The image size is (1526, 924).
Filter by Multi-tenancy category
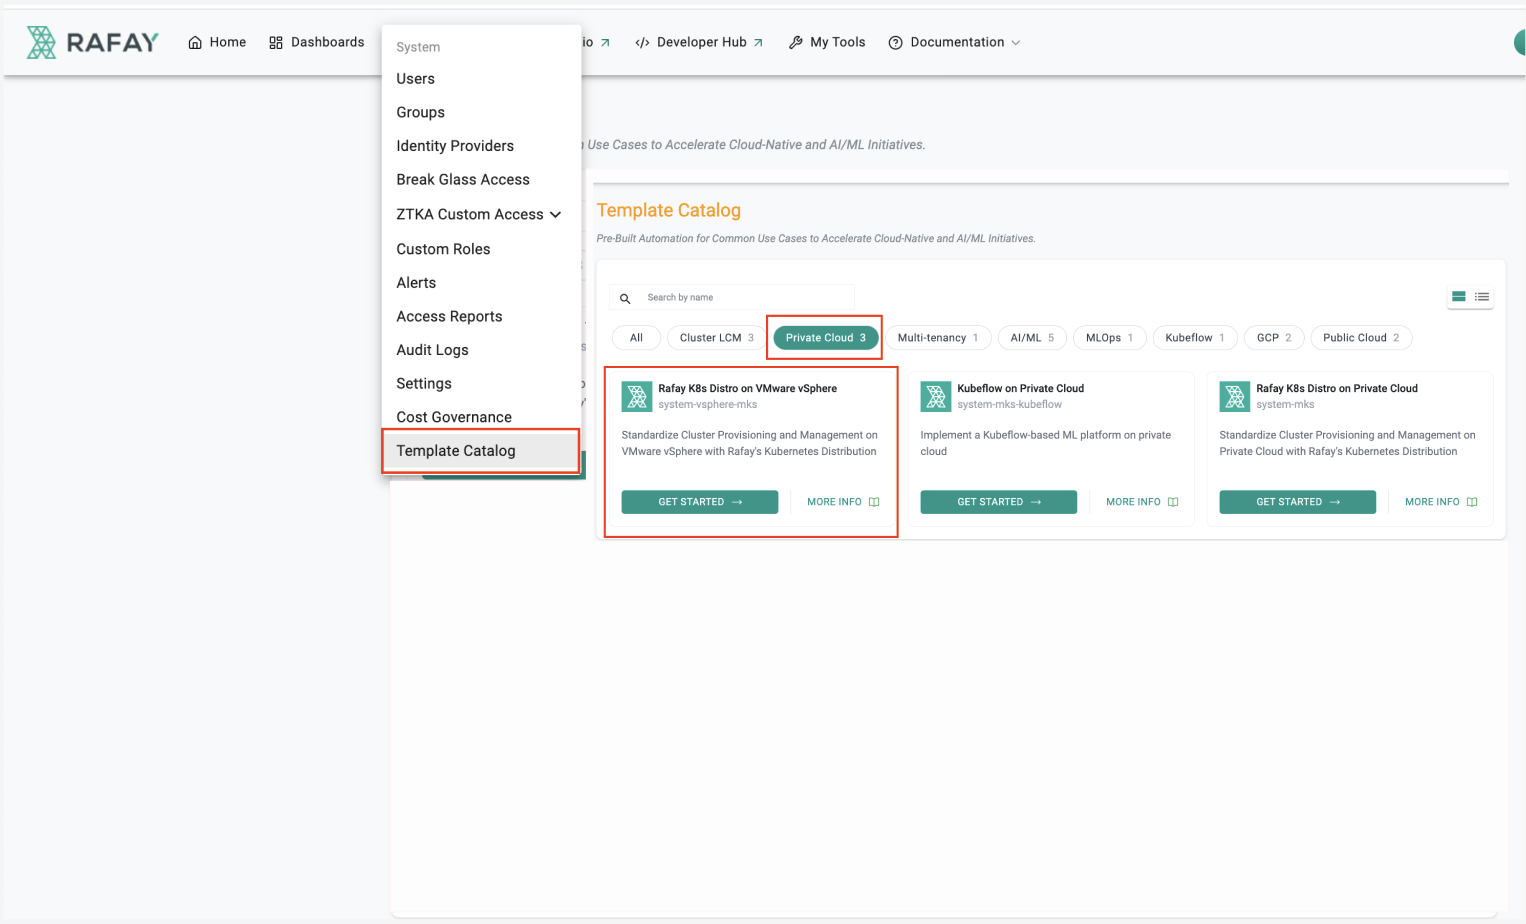938,338
